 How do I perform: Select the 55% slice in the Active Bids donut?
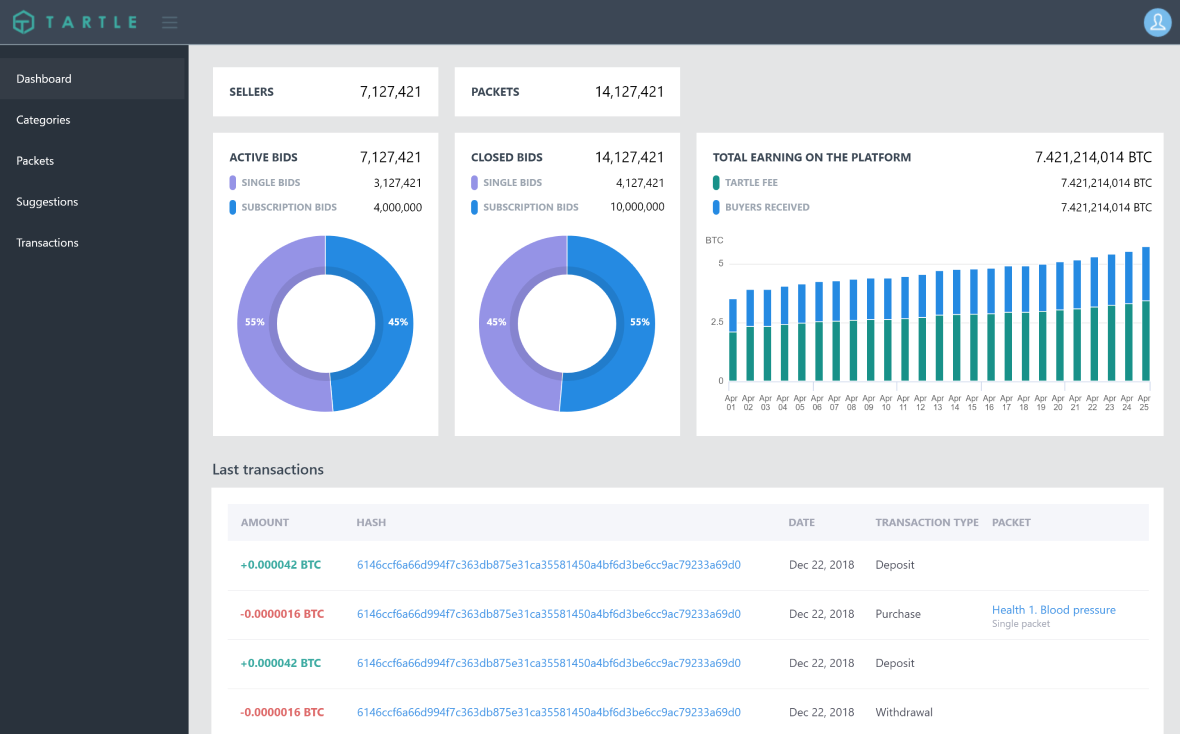click(x=254, y=322)
